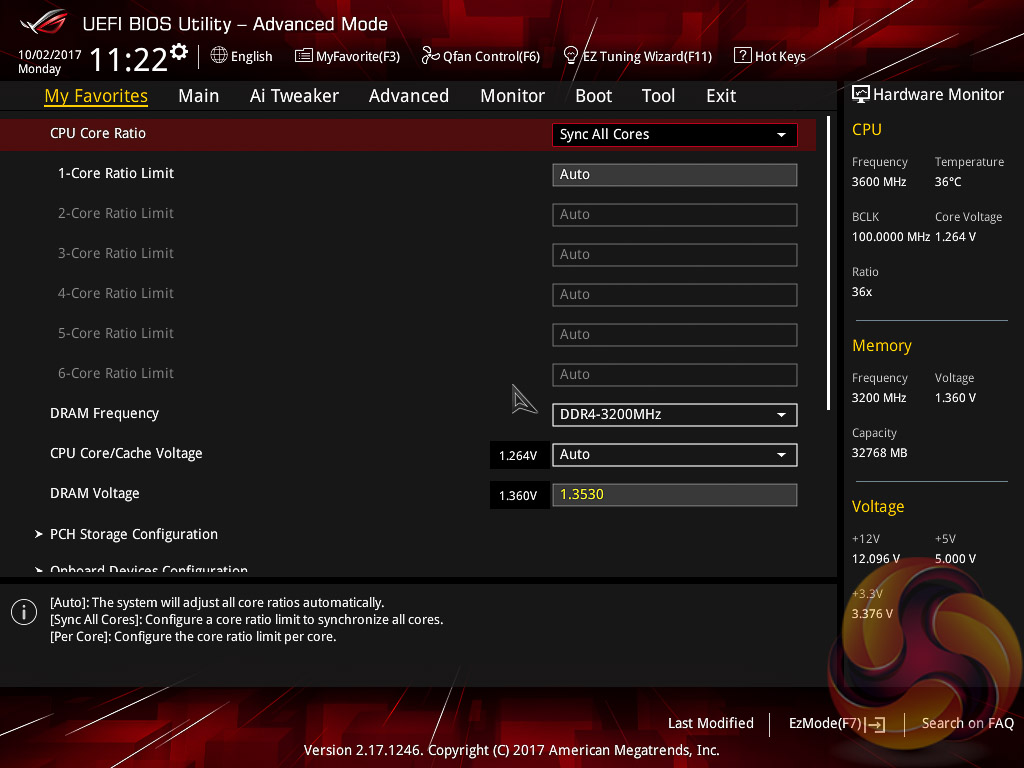This screenshot has height=768, width=1024.
Task: Click the +5V 5.000 V reading
Action: pyautogui.click(x=955, y=558)
